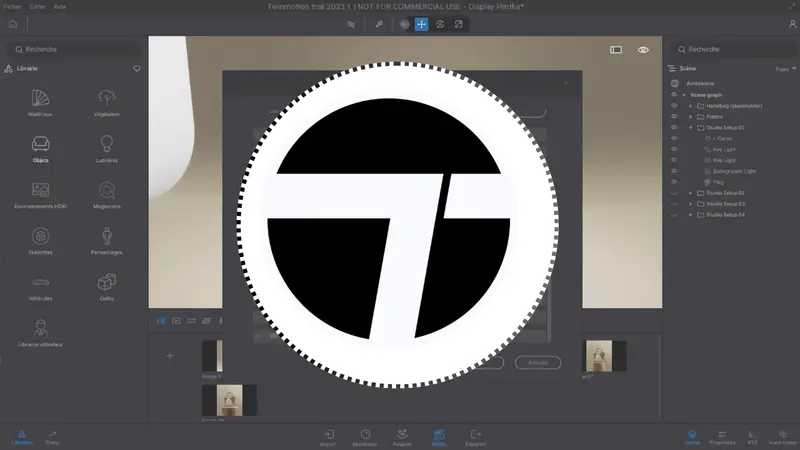The width and height of the screenshot is (800, 450).
Task: Open the Objets library category
Action: click(40, 148)
